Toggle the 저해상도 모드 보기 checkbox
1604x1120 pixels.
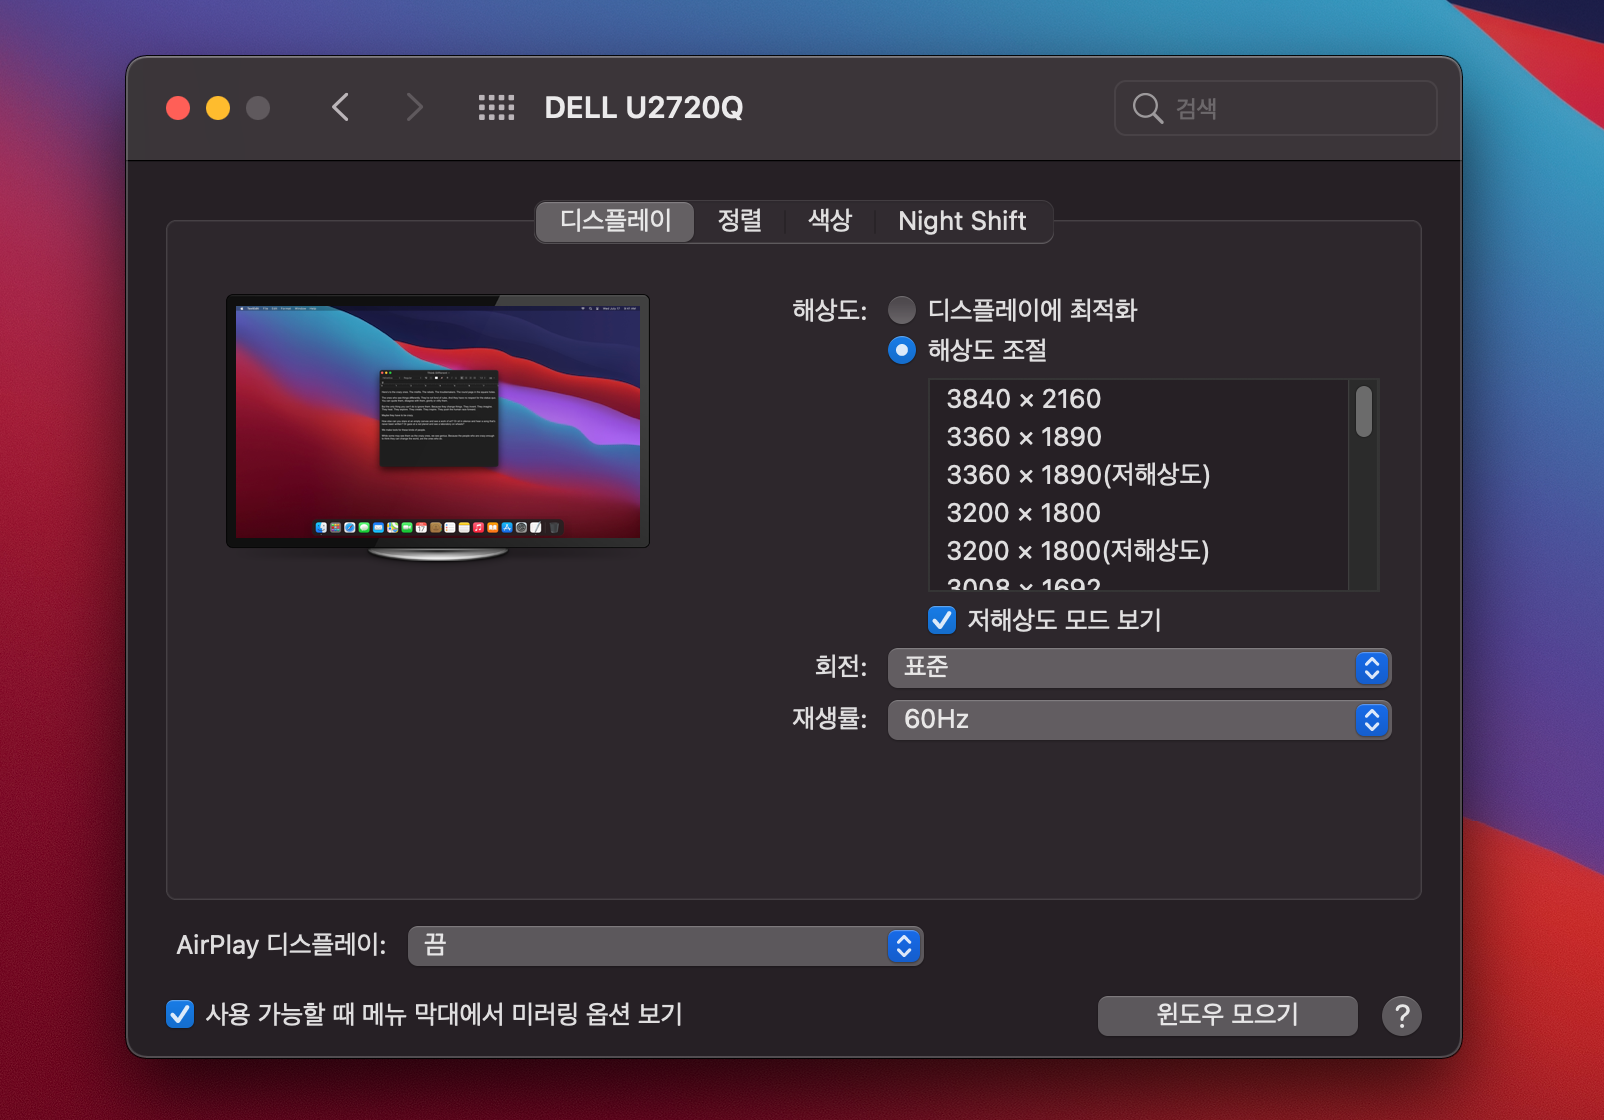pos(942,620)
